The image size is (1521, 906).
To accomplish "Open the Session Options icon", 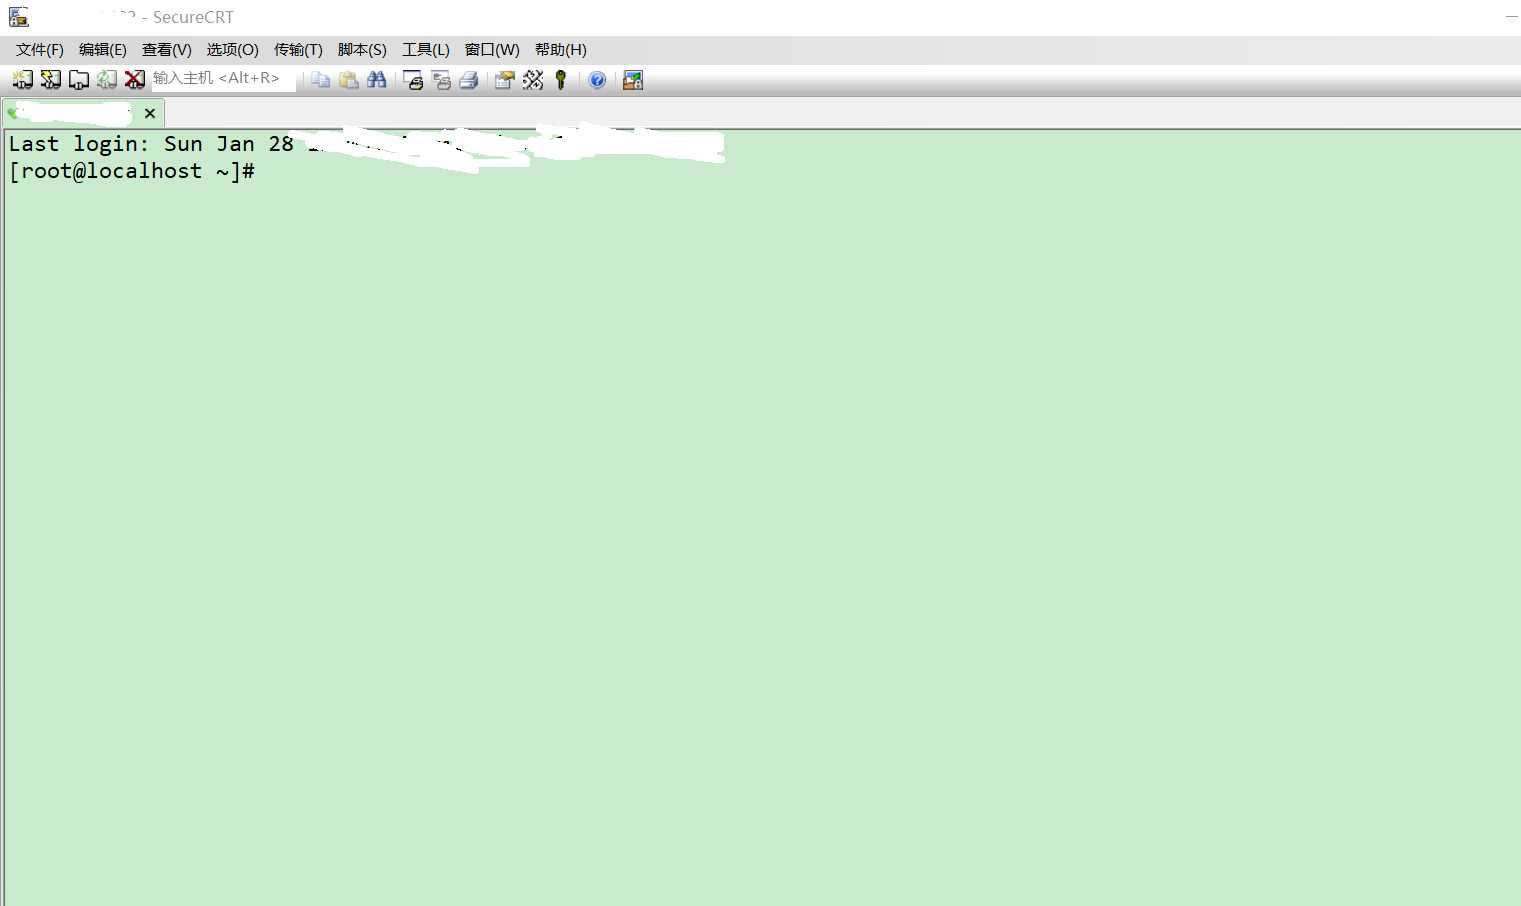I will pos(504,80).
